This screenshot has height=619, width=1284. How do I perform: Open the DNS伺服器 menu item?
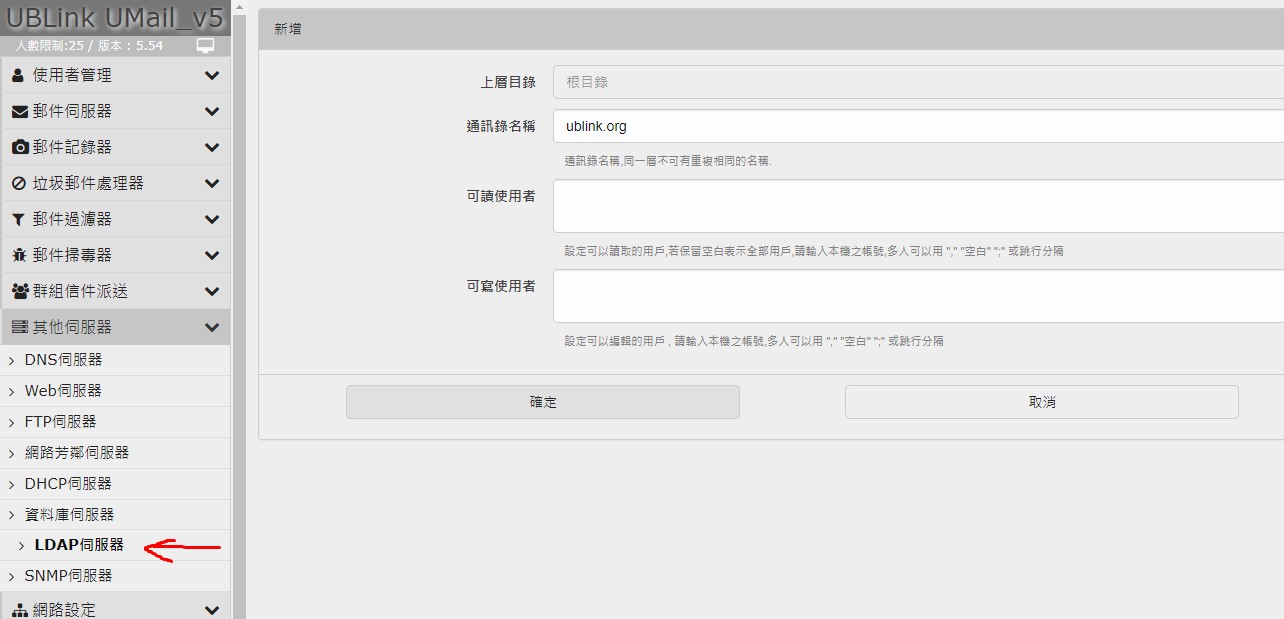click(x=63, y=360)
